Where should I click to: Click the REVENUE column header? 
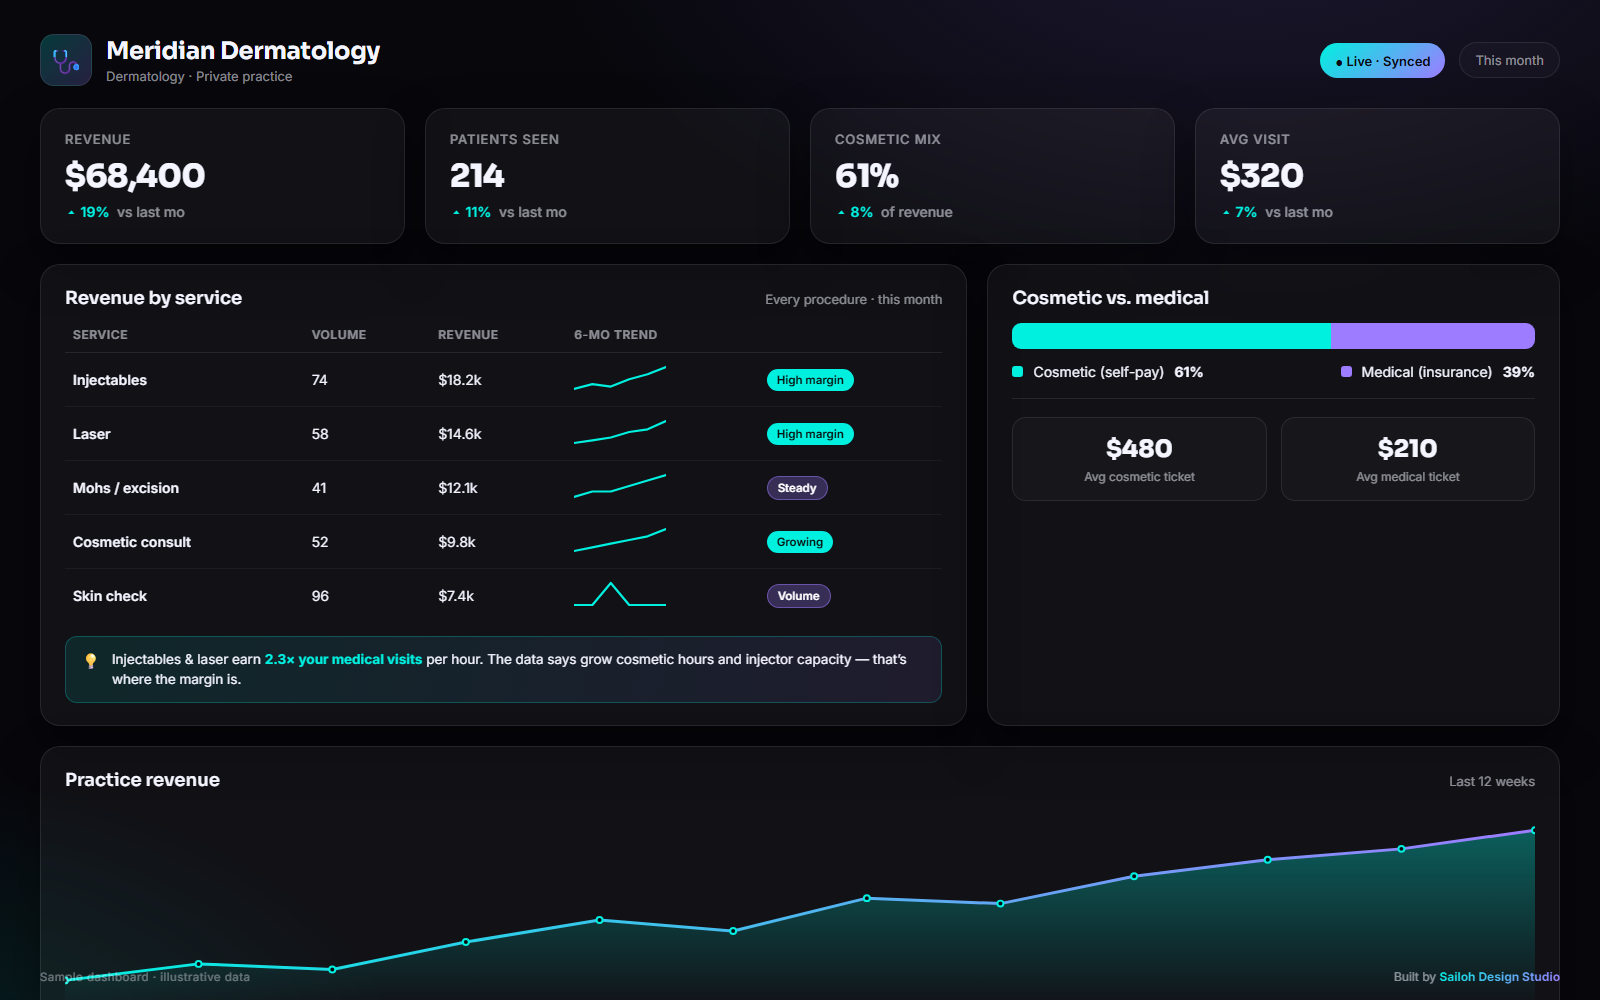468,335
